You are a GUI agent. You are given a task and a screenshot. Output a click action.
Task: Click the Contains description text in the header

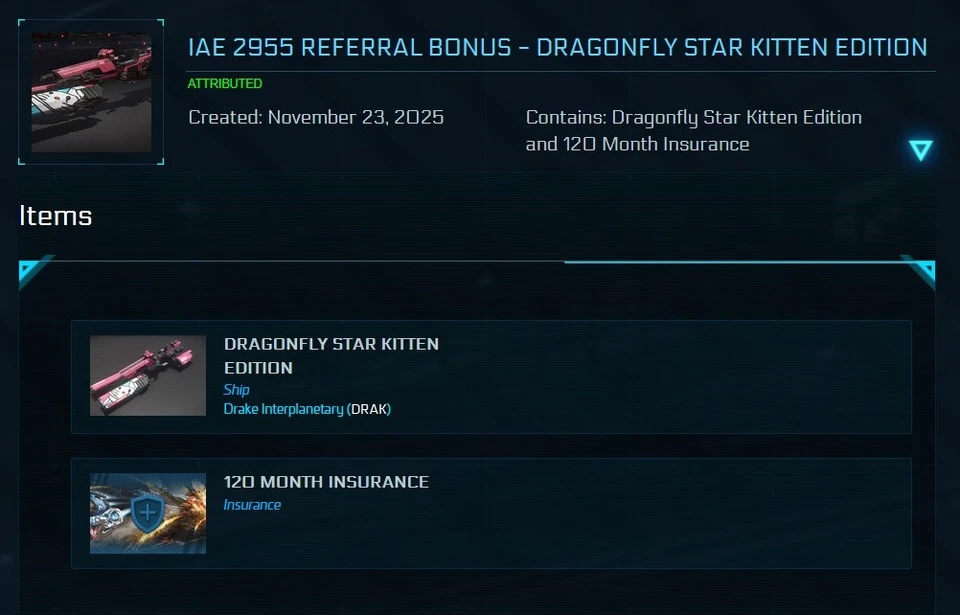point(693,130)
